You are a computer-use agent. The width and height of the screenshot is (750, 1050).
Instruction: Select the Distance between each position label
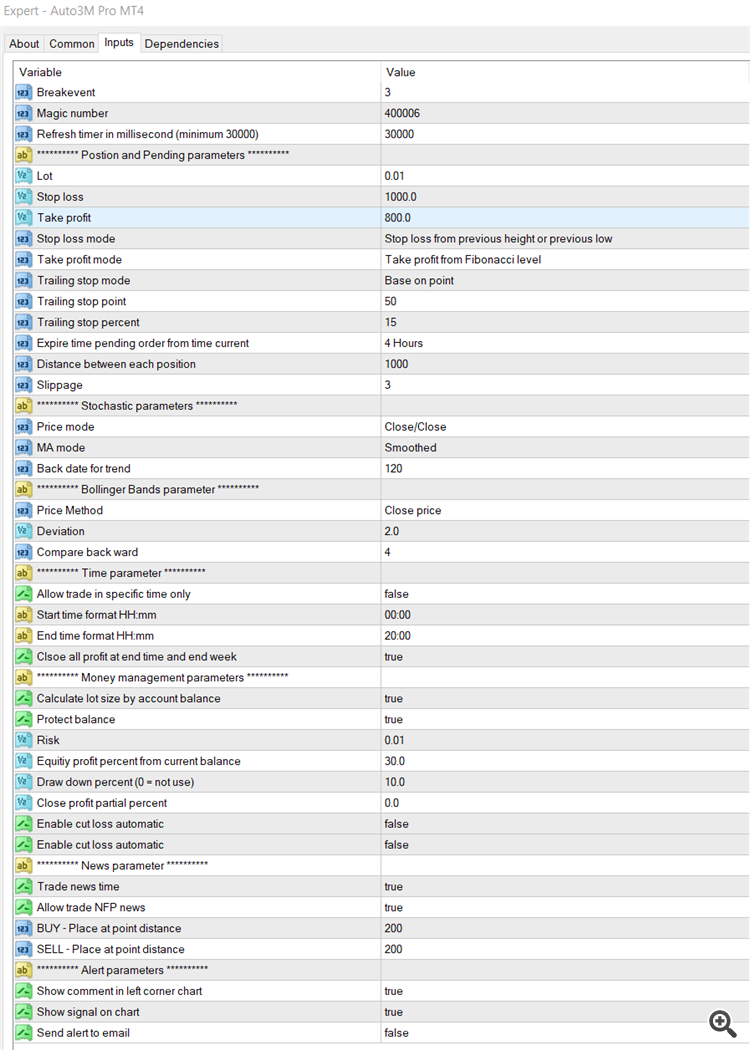117,364
